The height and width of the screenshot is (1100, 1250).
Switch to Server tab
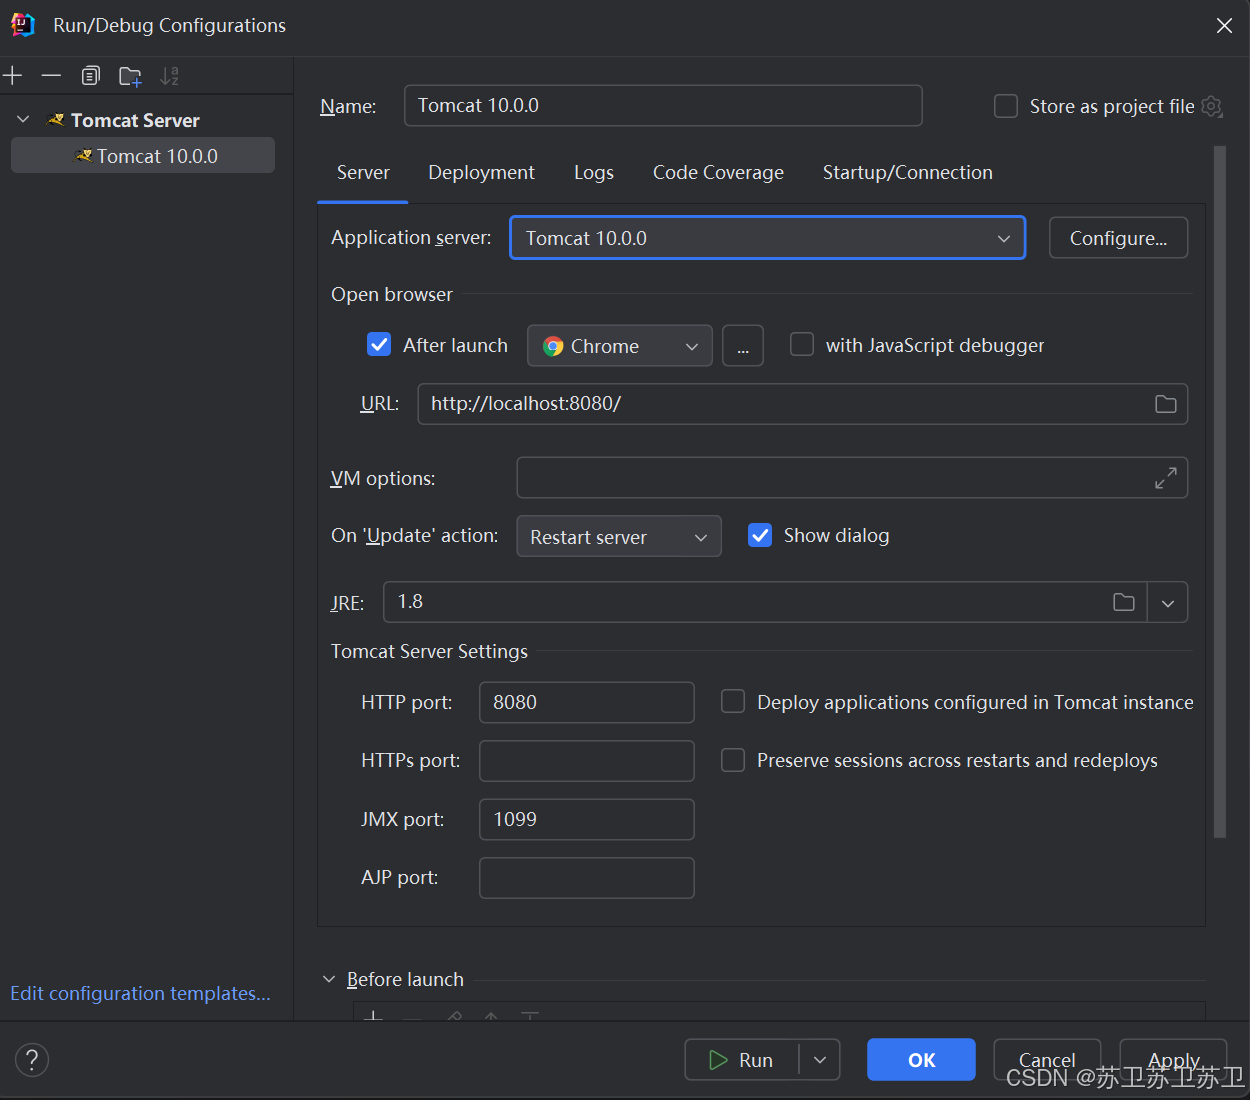tap(363, 172)
